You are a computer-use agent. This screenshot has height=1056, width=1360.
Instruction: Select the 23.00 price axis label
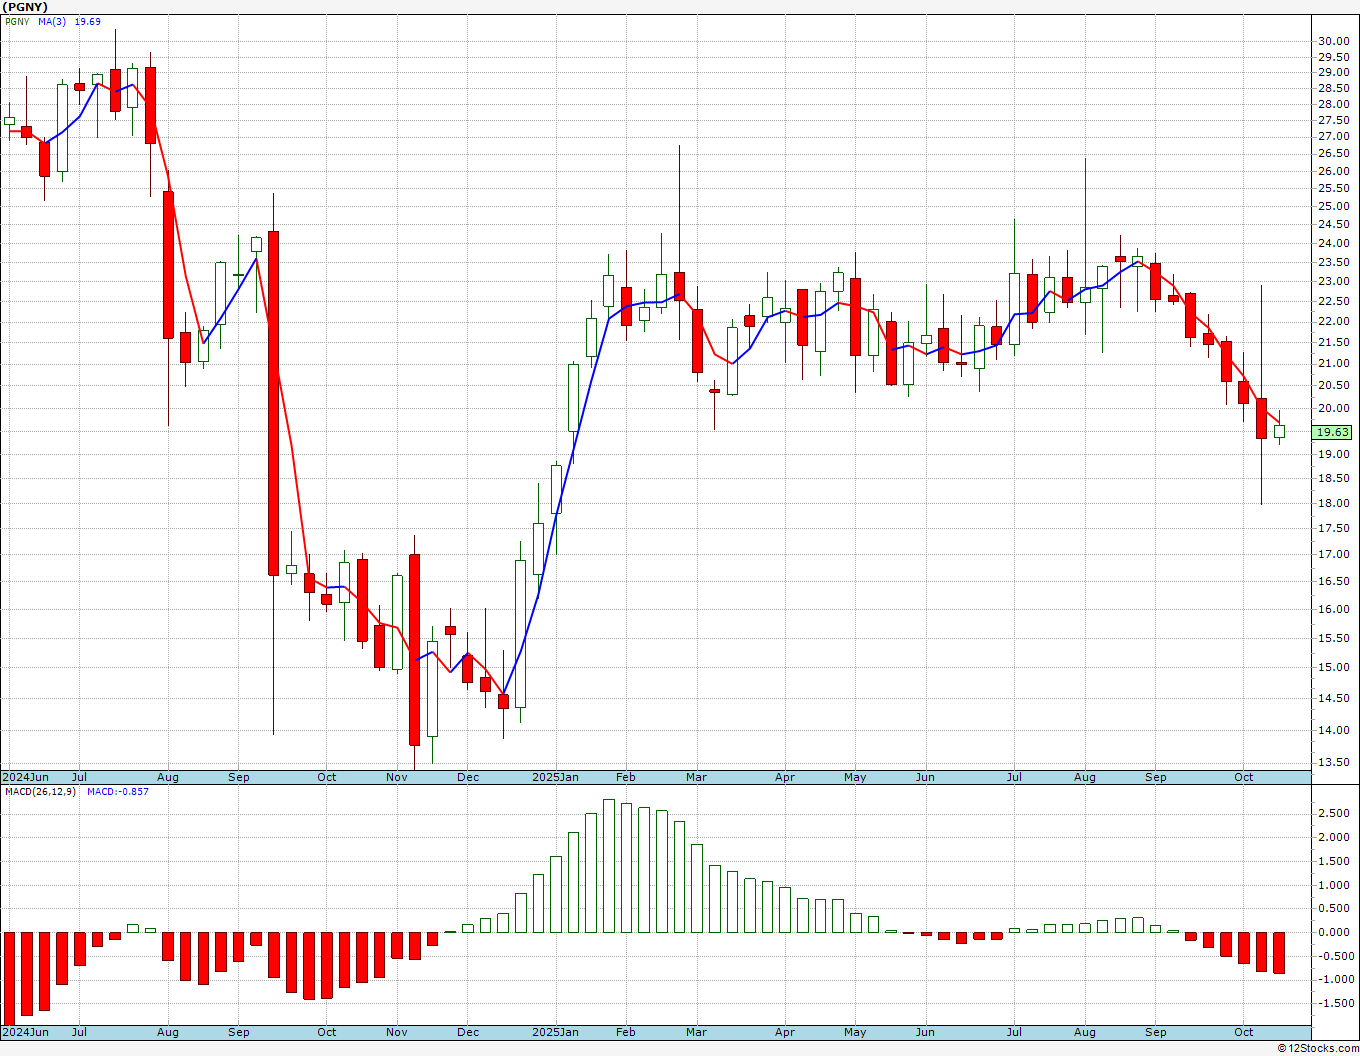pyautogui.click(x=1333, y=282)
